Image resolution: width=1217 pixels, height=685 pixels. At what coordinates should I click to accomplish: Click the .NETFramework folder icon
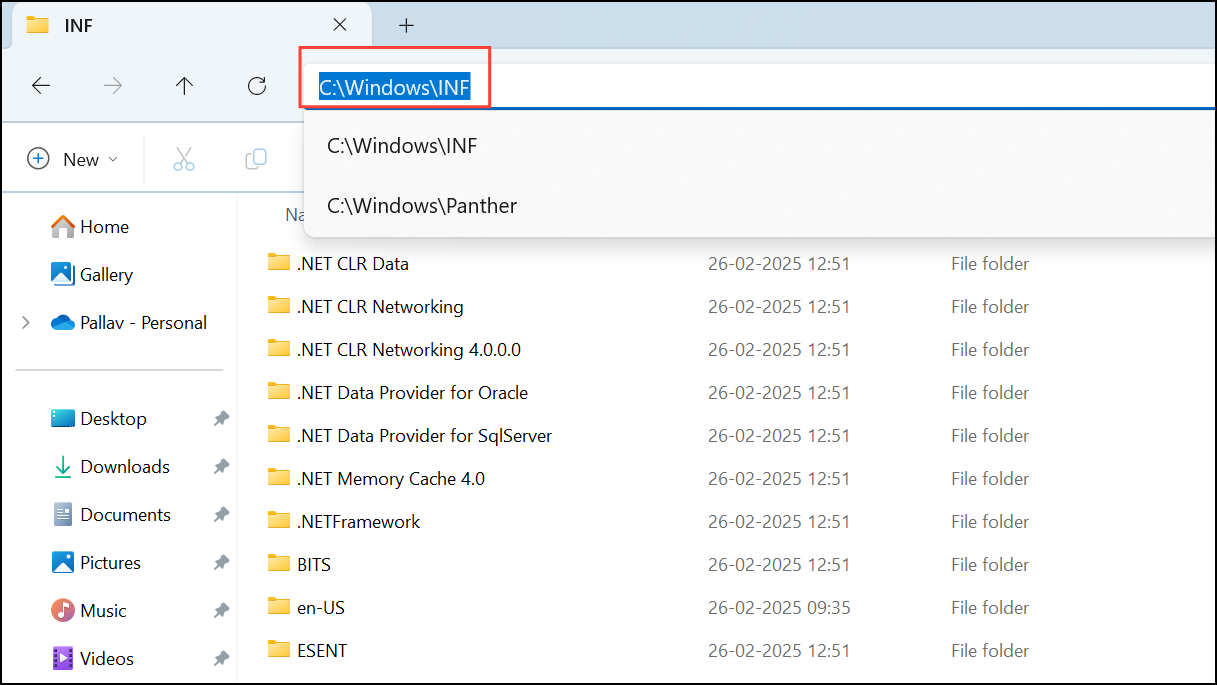click(x=278, y=521)
